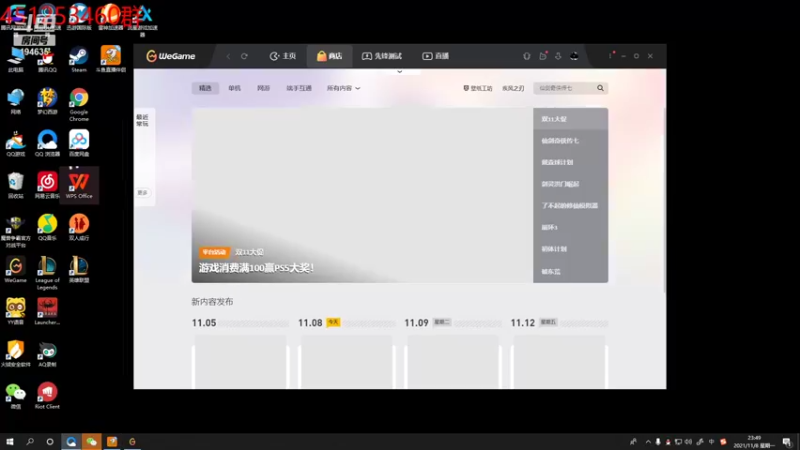Viewport: 800px width, 450px height.
Task: Click the WeChat taskbar icon
Action: coord(91,442)
